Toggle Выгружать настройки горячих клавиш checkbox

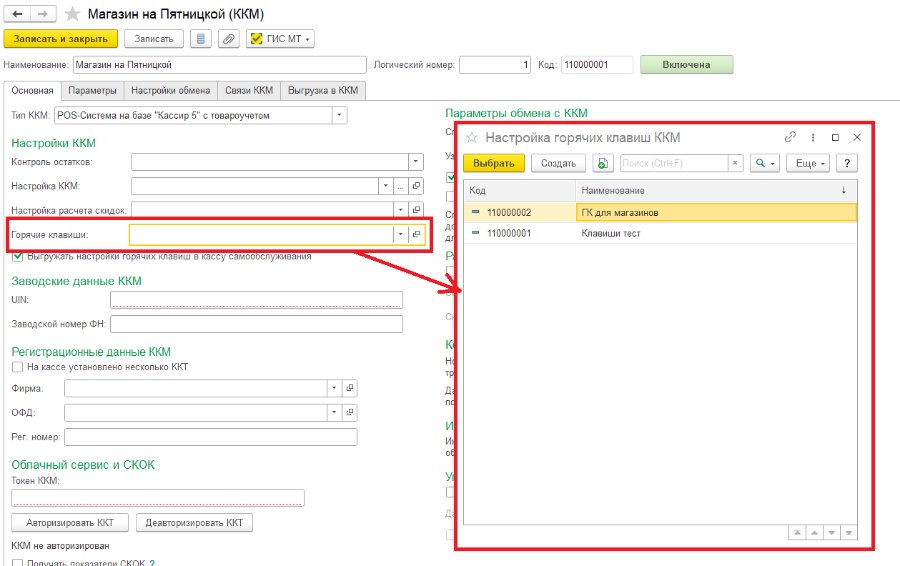(x=18, y=257)
